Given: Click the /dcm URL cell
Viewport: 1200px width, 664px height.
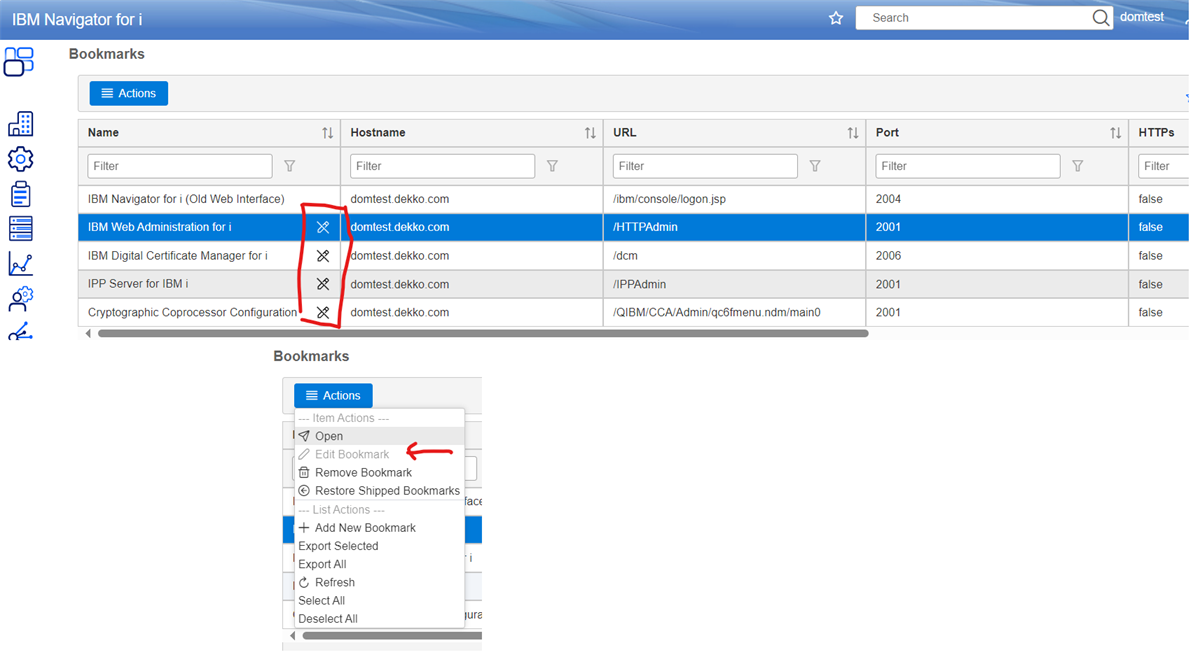Looking at the screenshot, I should click(x=734, y=256).
